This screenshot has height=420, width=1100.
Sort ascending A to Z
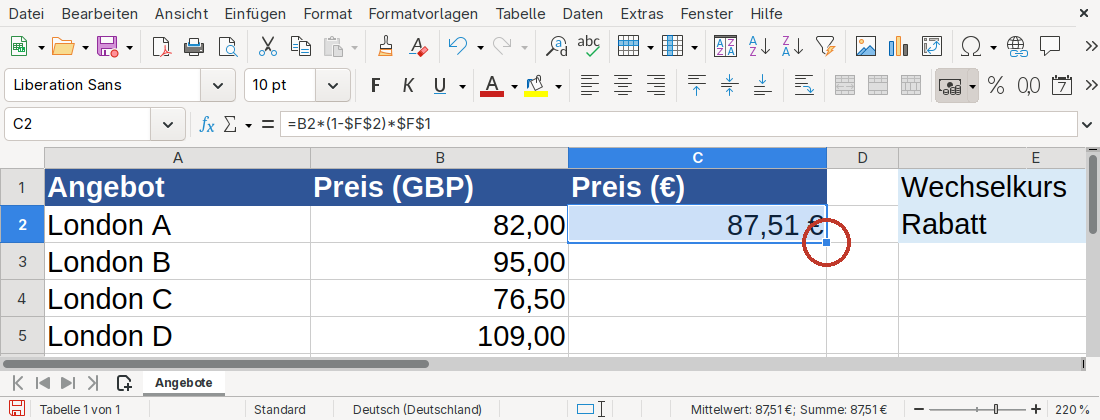[x=759, y=47]
